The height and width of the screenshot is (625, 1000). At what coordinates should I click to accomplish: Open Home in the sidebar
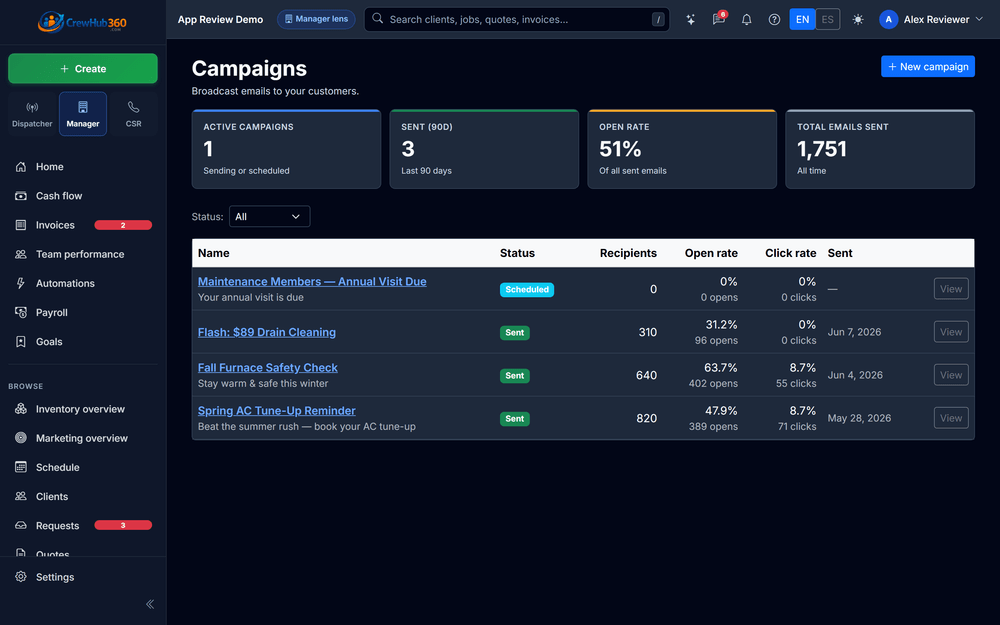pyautogui.click(x=83, y=166)
